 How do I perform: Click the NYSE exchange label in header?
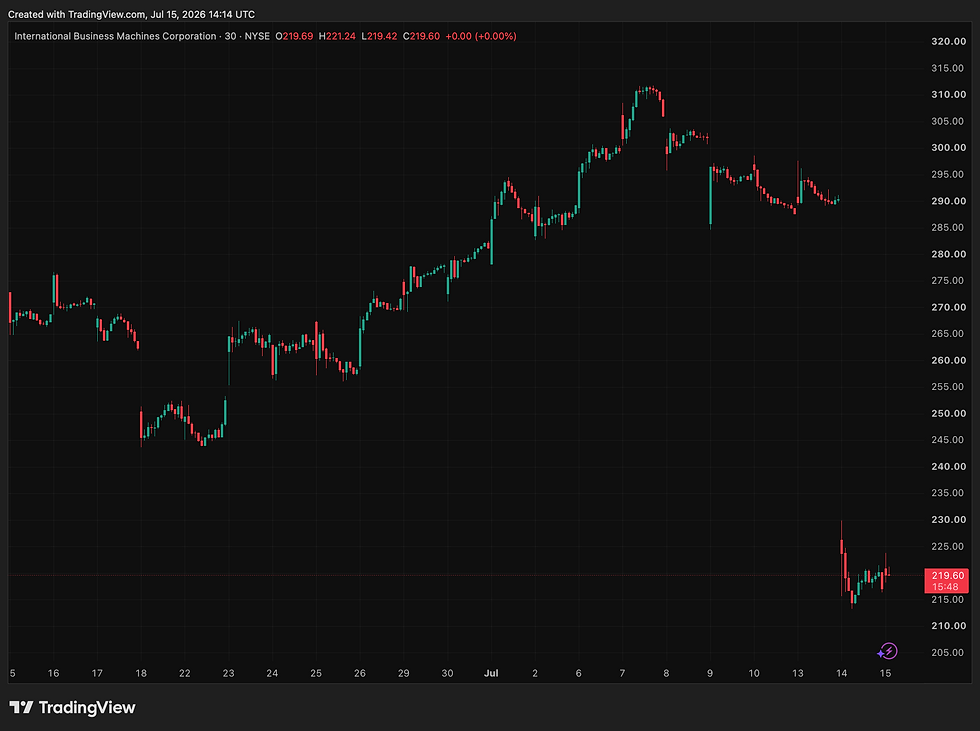pyautogui.click(x=257, y=36)
